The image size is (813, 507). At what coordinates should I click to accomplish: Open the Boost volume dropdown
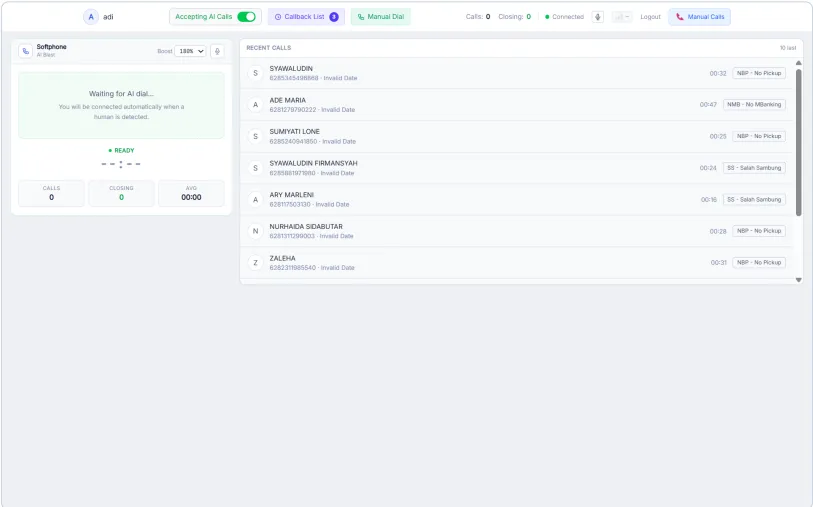[x=190, y=51]
